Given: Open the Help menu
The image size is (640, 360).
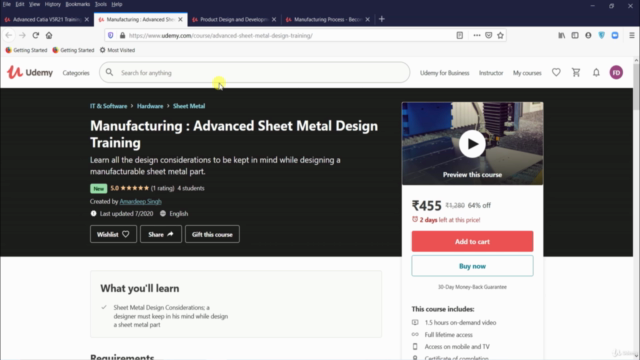Looking at the screenshot, I should coord(117,4).
